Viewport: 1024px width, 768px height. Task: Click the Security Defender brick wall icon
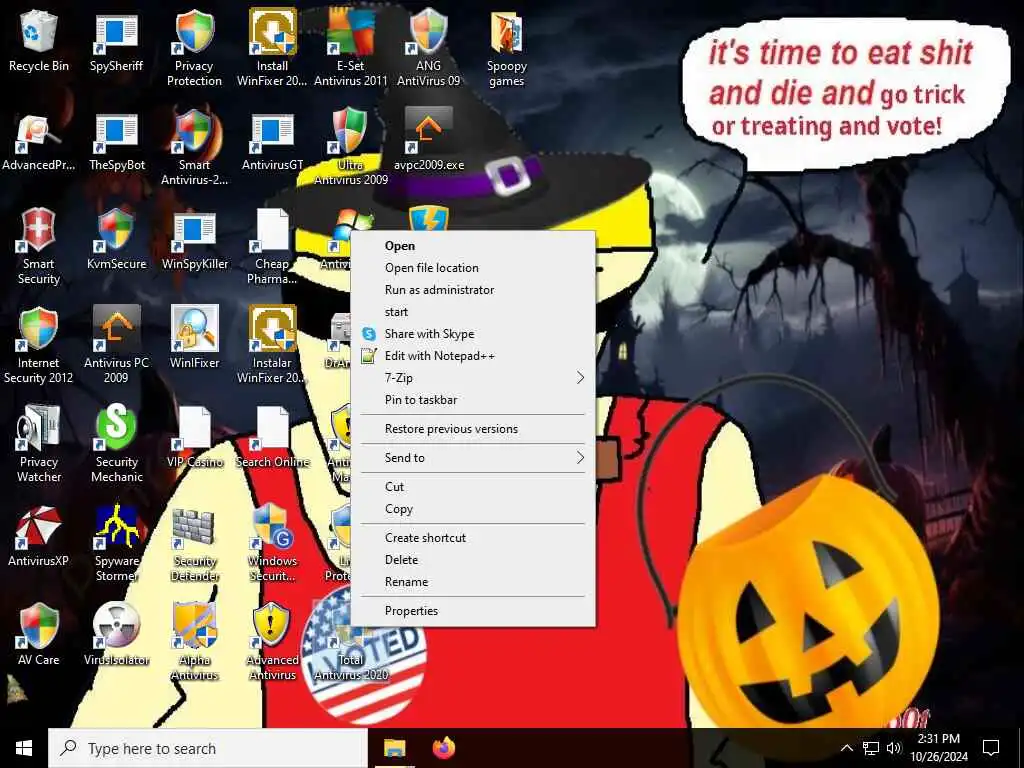pyautogui.click(x=194, y=526)
